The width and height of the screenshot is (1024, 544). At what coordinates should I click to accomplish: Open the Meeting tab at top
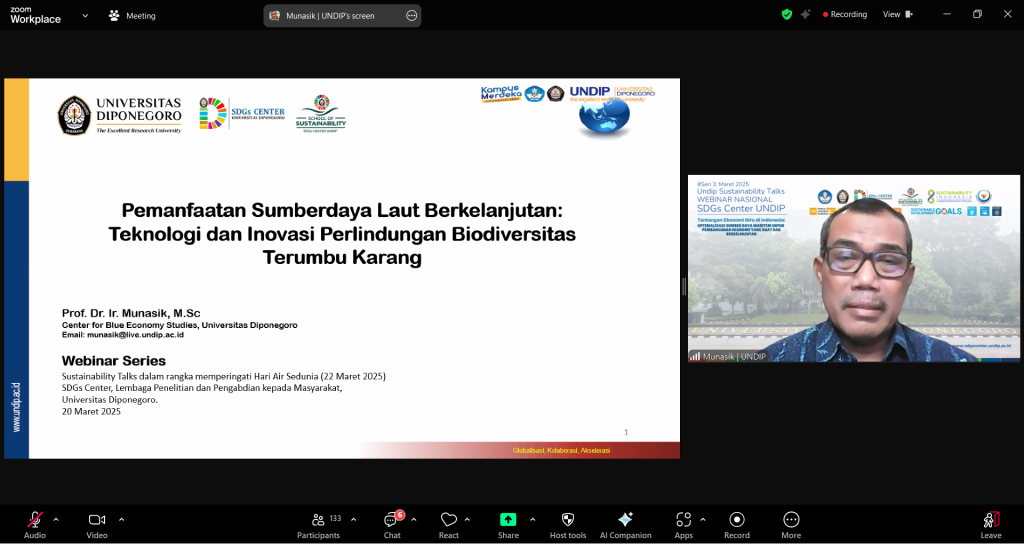point(132,16)
